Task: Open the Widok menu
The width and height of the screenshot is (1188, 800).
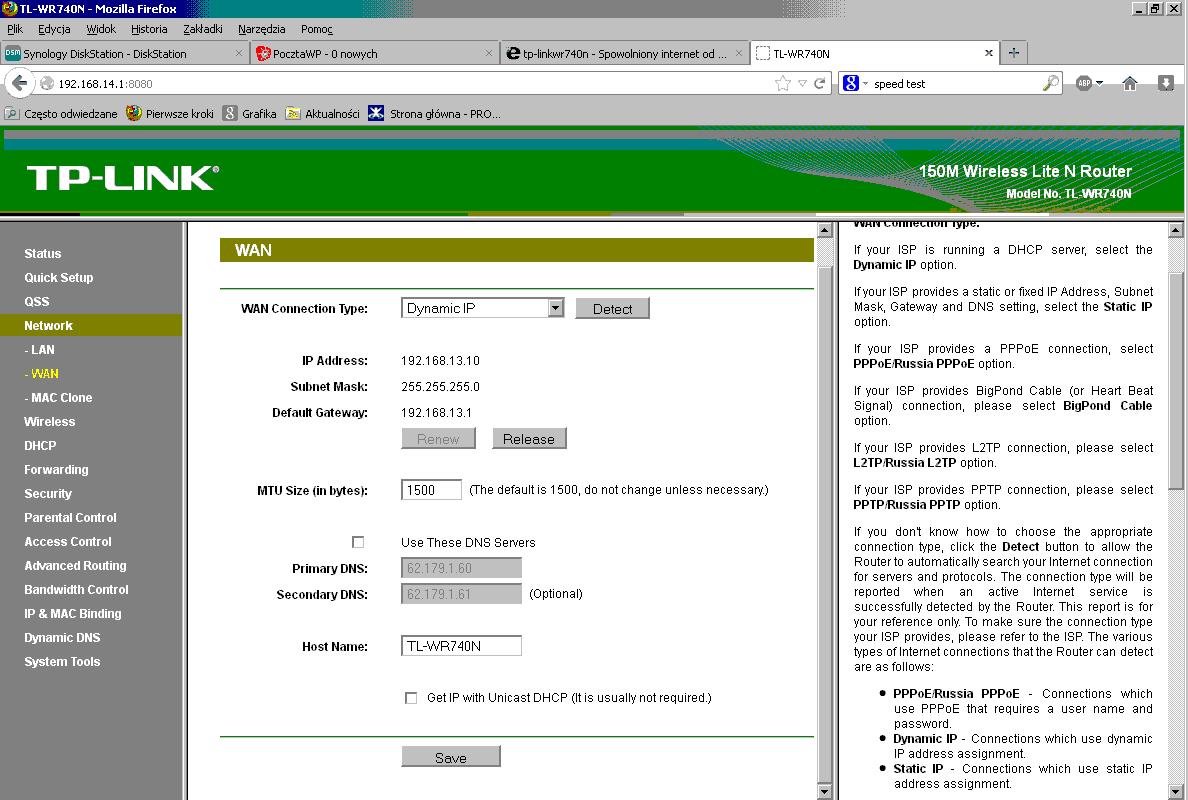Action: [x=101, y=29]
